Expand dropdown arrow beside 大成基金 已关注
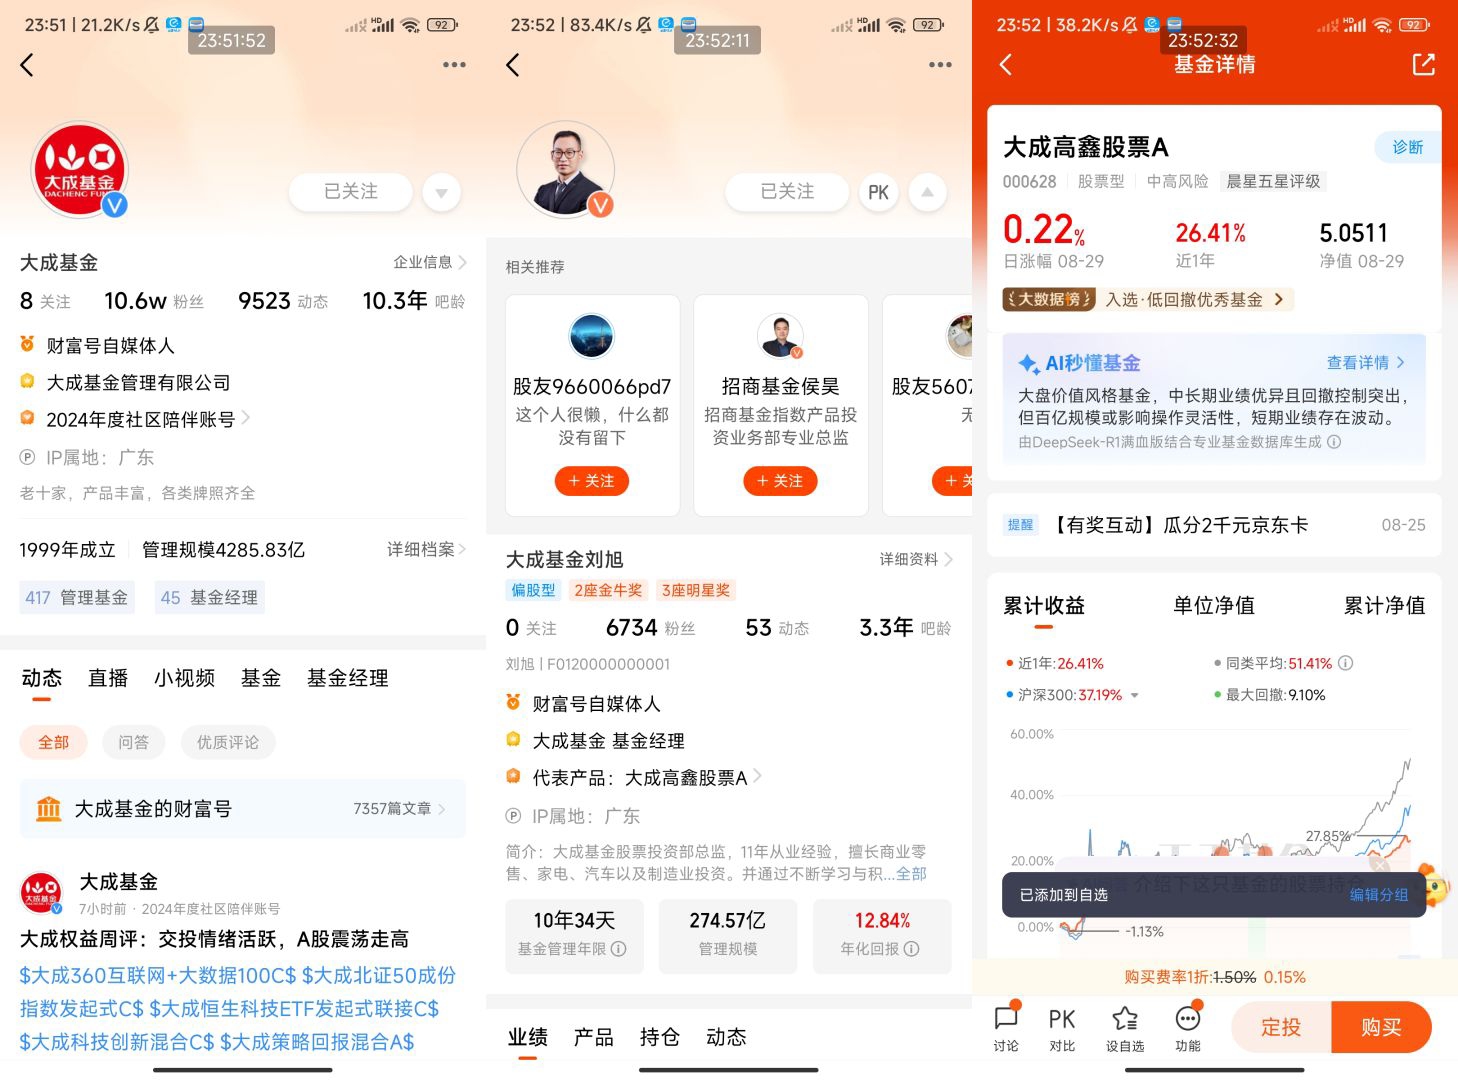This screenshot has height=1080, width=1458. point(441,191)
